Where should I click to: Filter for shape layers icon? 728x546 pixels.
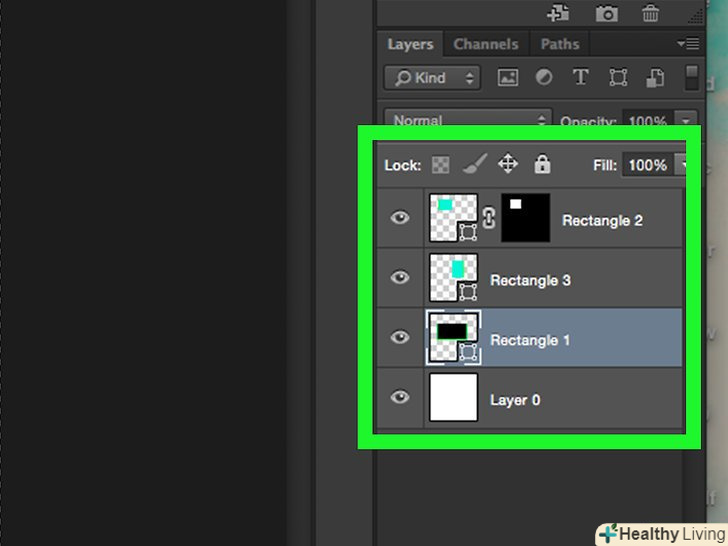tap(618, 78)
